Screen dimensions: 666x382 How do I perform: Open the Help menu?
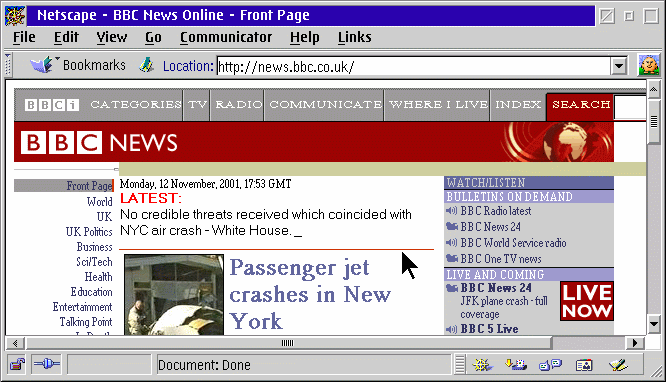(305, 37)
